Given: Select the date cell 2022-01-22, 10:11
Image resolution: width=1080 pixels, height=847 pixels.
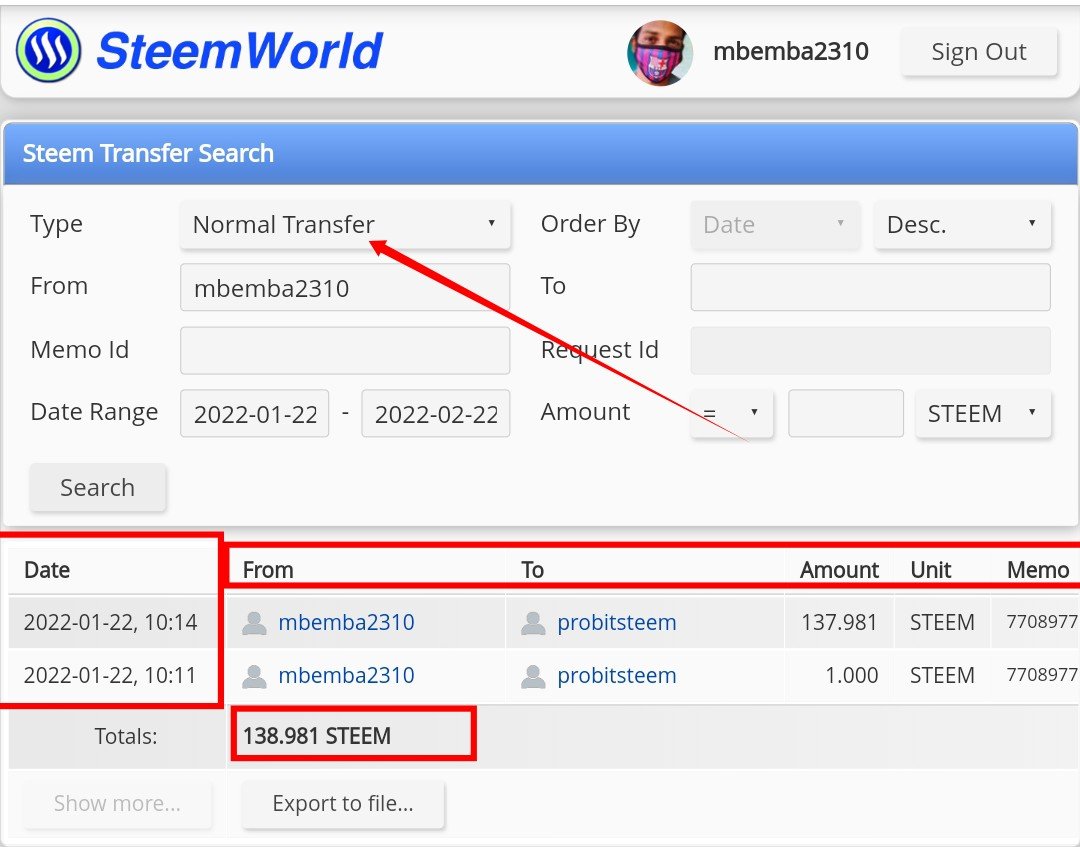Looking at the screenshot, I should tap(110, 676).
